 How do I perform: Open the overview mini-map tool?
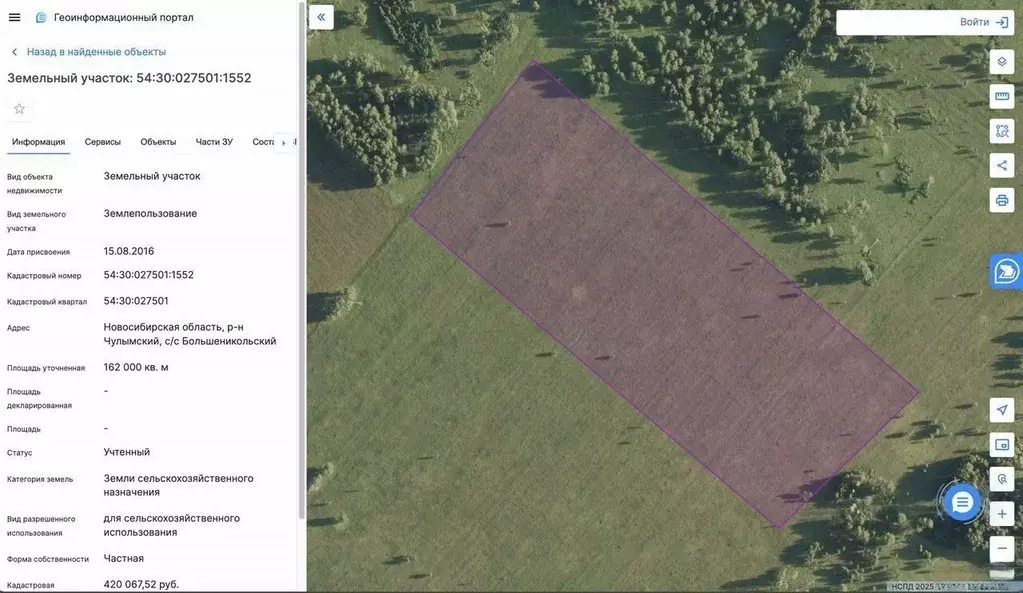click(x=1001, y=445)
